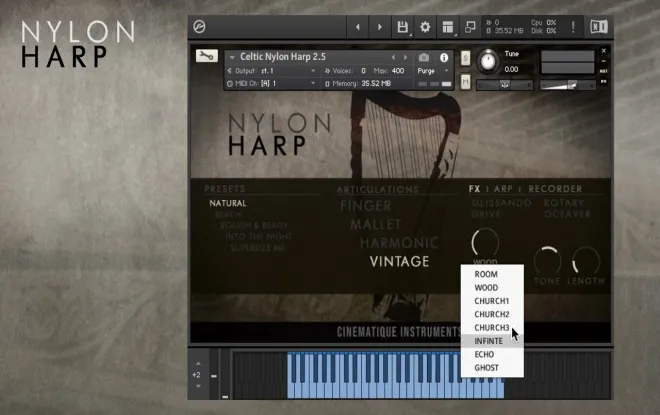The height and width of the screenshot is (415, 660).
Task: Mute the instrument with M button
Action: click(465, 82)
